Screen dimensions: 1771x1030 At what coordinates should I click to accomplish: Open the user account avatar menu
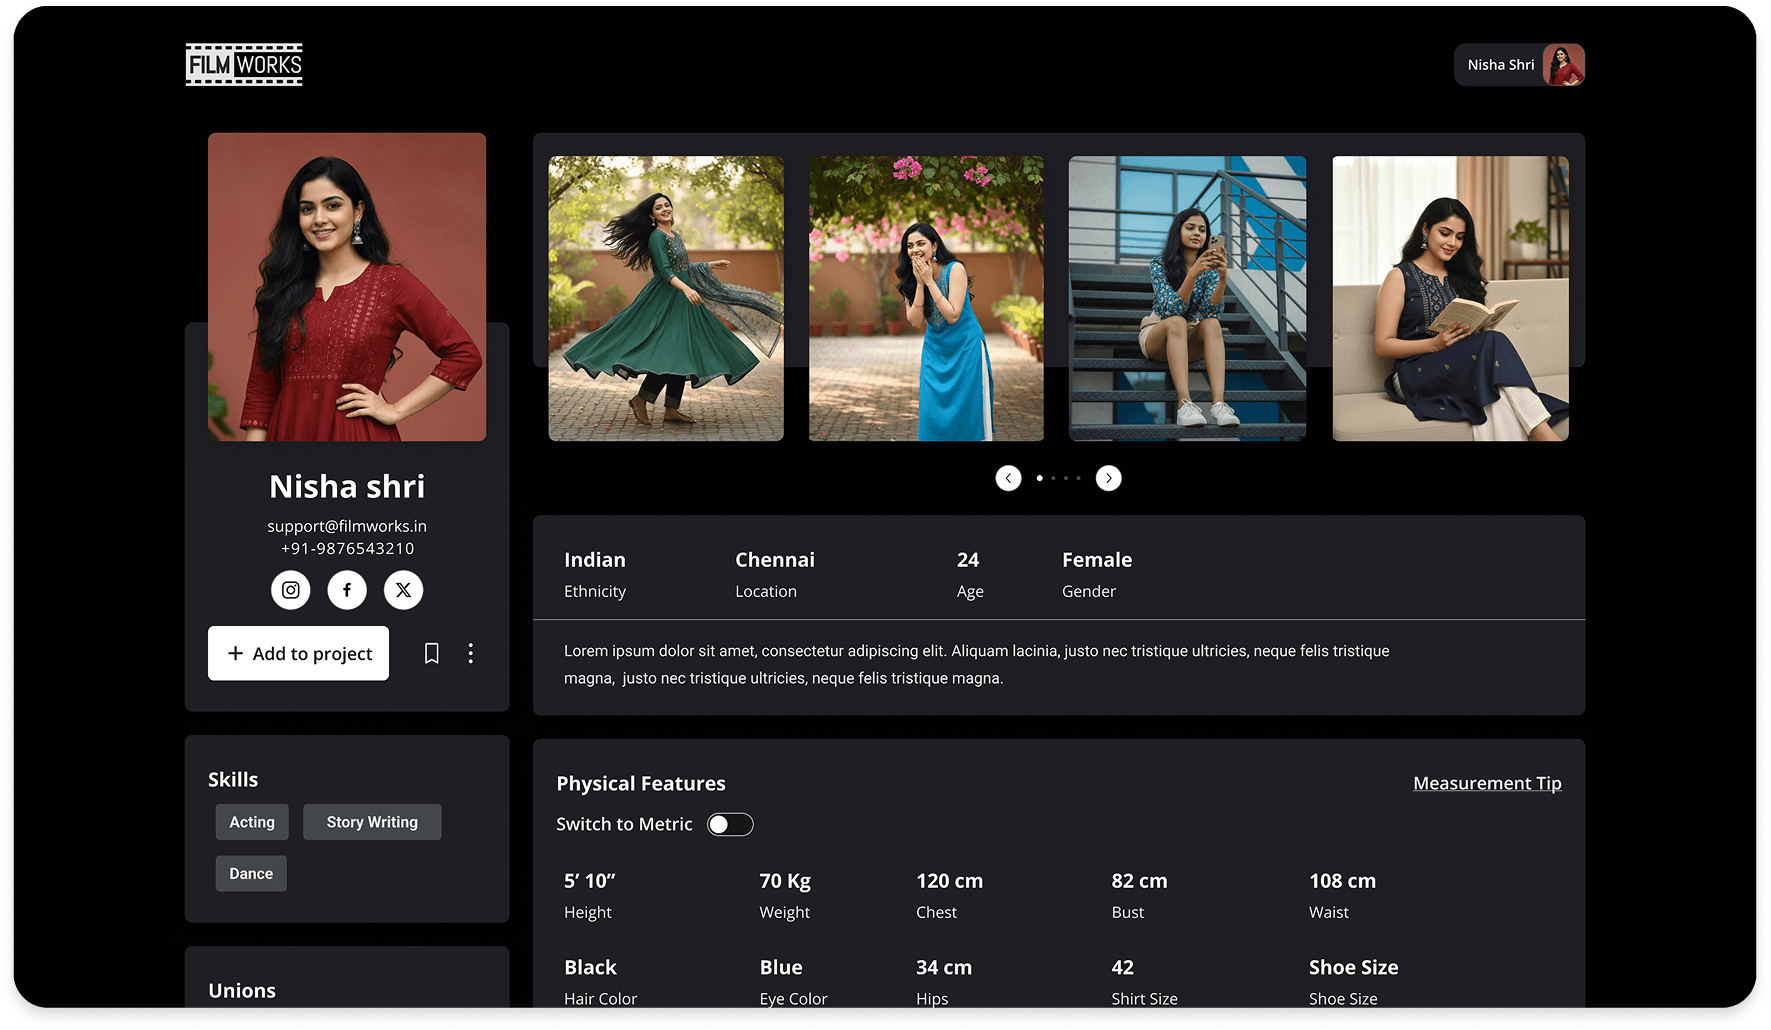pyautogui.click(x=1564, y=64)
